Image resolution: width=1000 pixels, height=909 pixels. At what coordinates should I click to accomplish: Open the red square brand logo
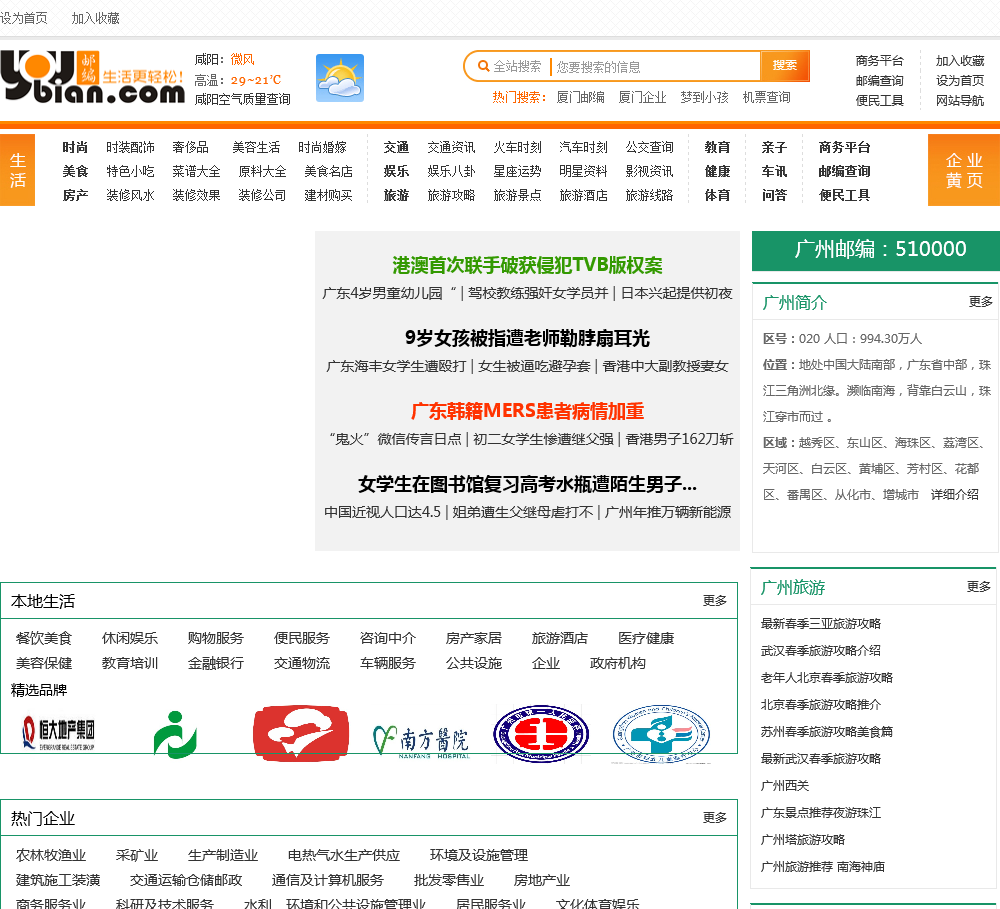[x=300, y=733]
